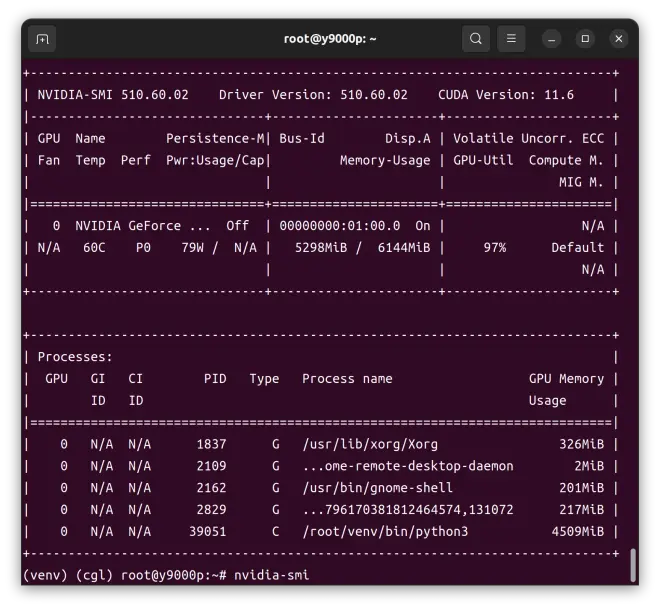This screenshot has width=660, height=609.
Task: Click PID 1837
Action: click(211, 444)
